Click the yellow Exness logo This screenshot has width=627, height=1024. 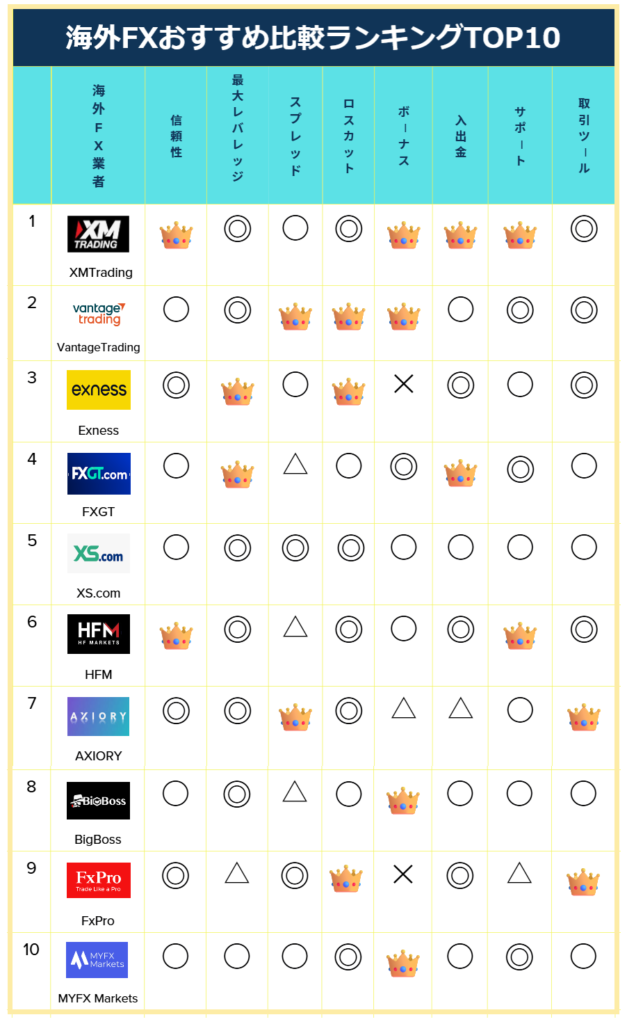(98, 390)
